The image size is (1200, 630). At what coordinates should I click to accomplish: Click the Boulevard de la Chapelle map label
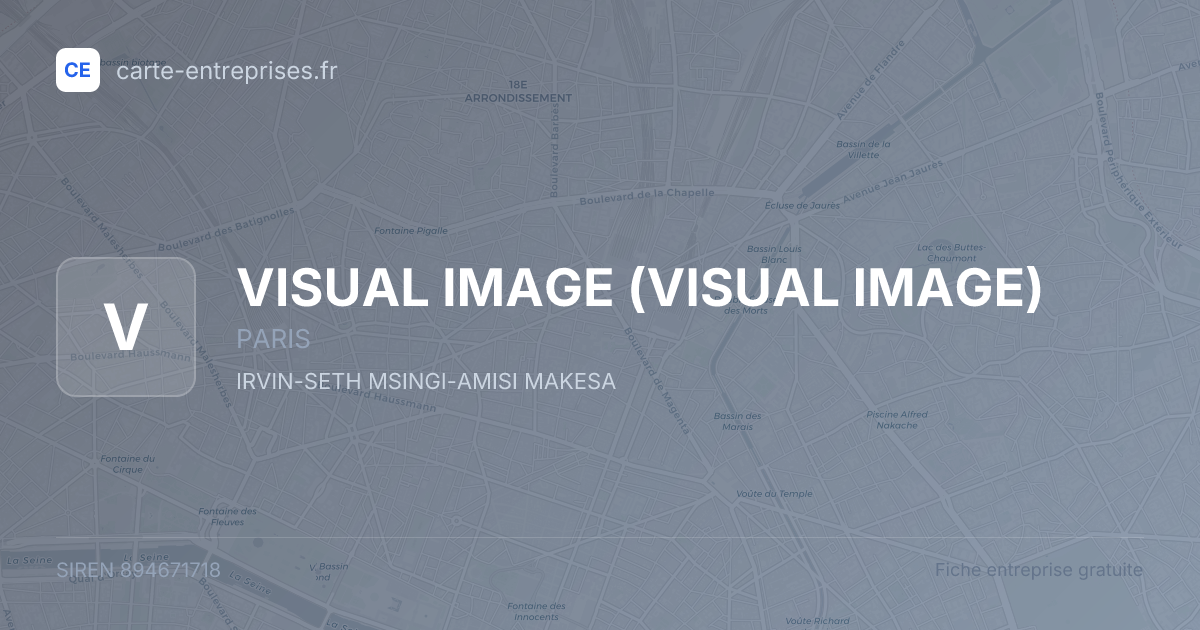click(647, 196)
